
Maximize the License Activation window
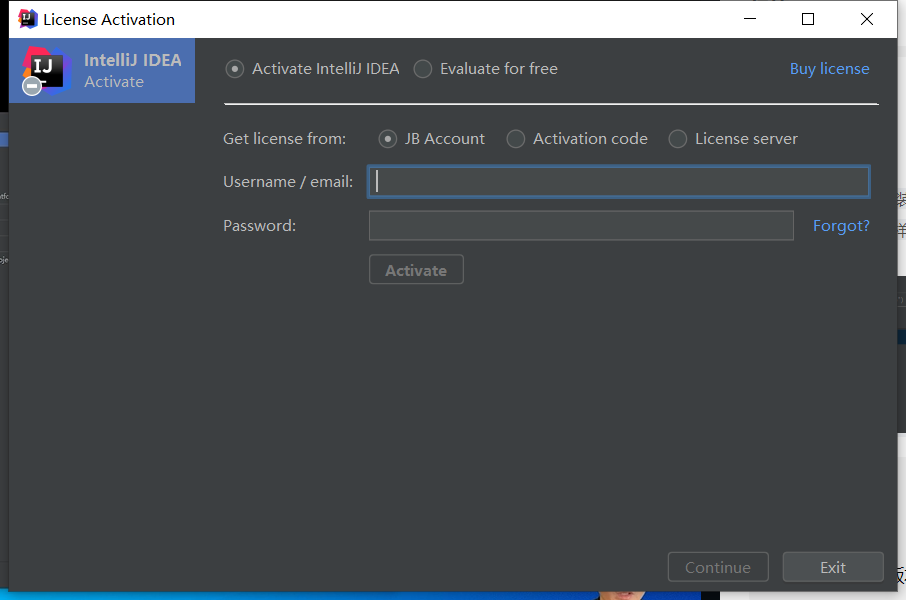[x=808, y=19]
